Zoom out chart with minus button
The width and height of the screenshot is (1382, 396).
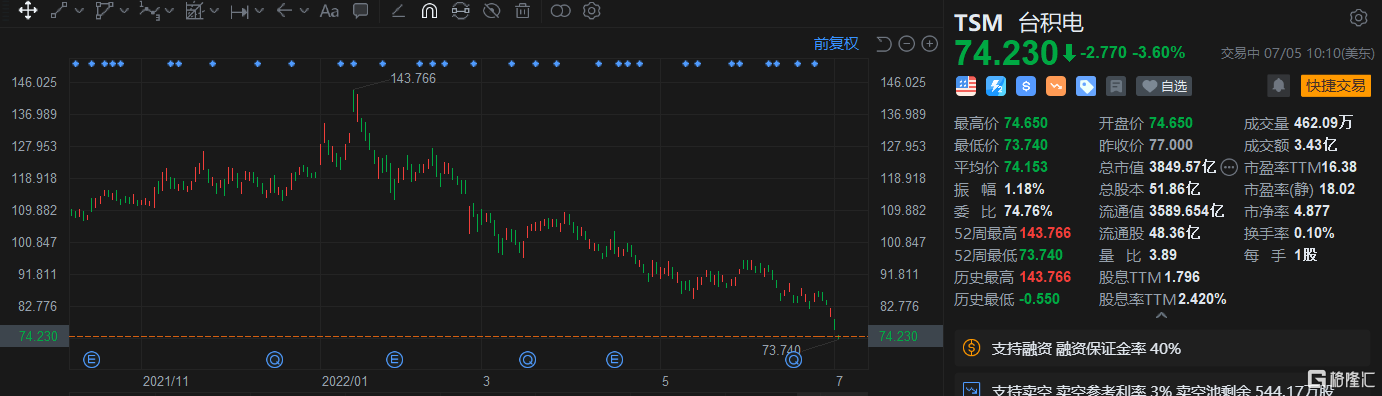point(906,44)
